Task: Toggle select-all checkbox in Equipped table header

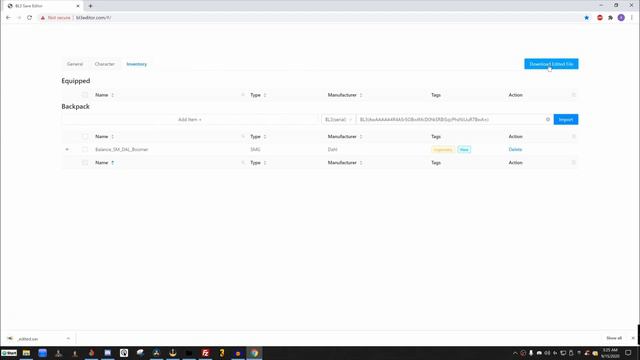Action: 85,95
